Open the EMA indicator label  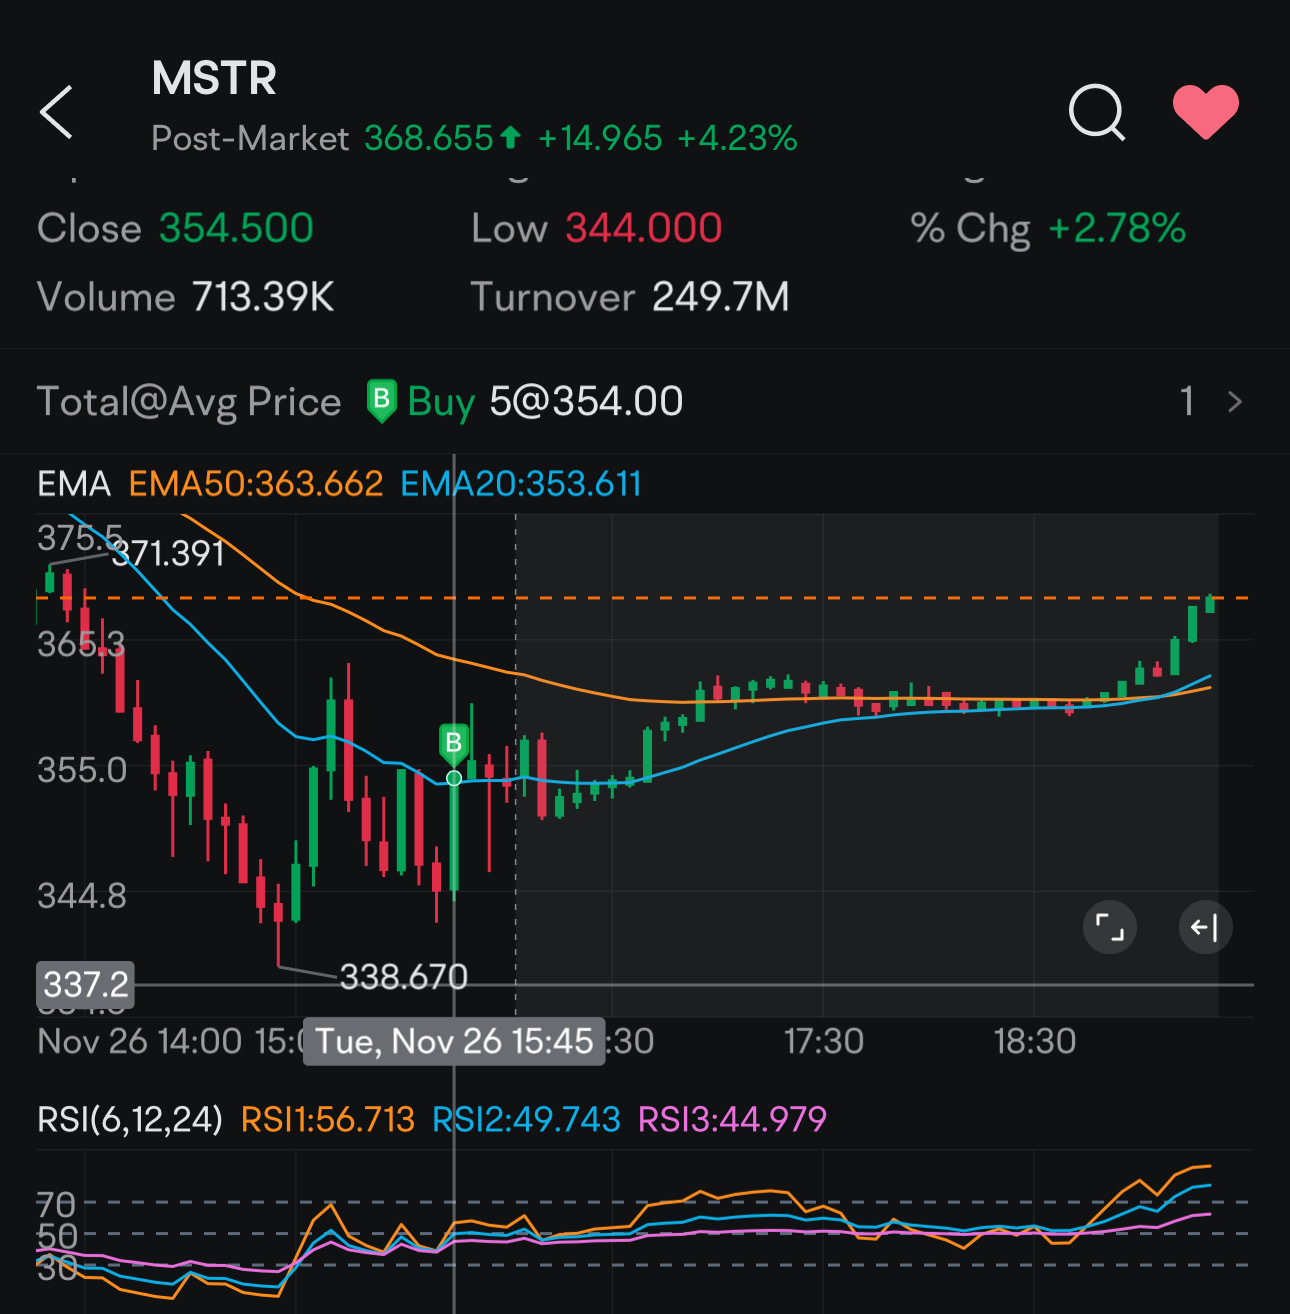73,484
